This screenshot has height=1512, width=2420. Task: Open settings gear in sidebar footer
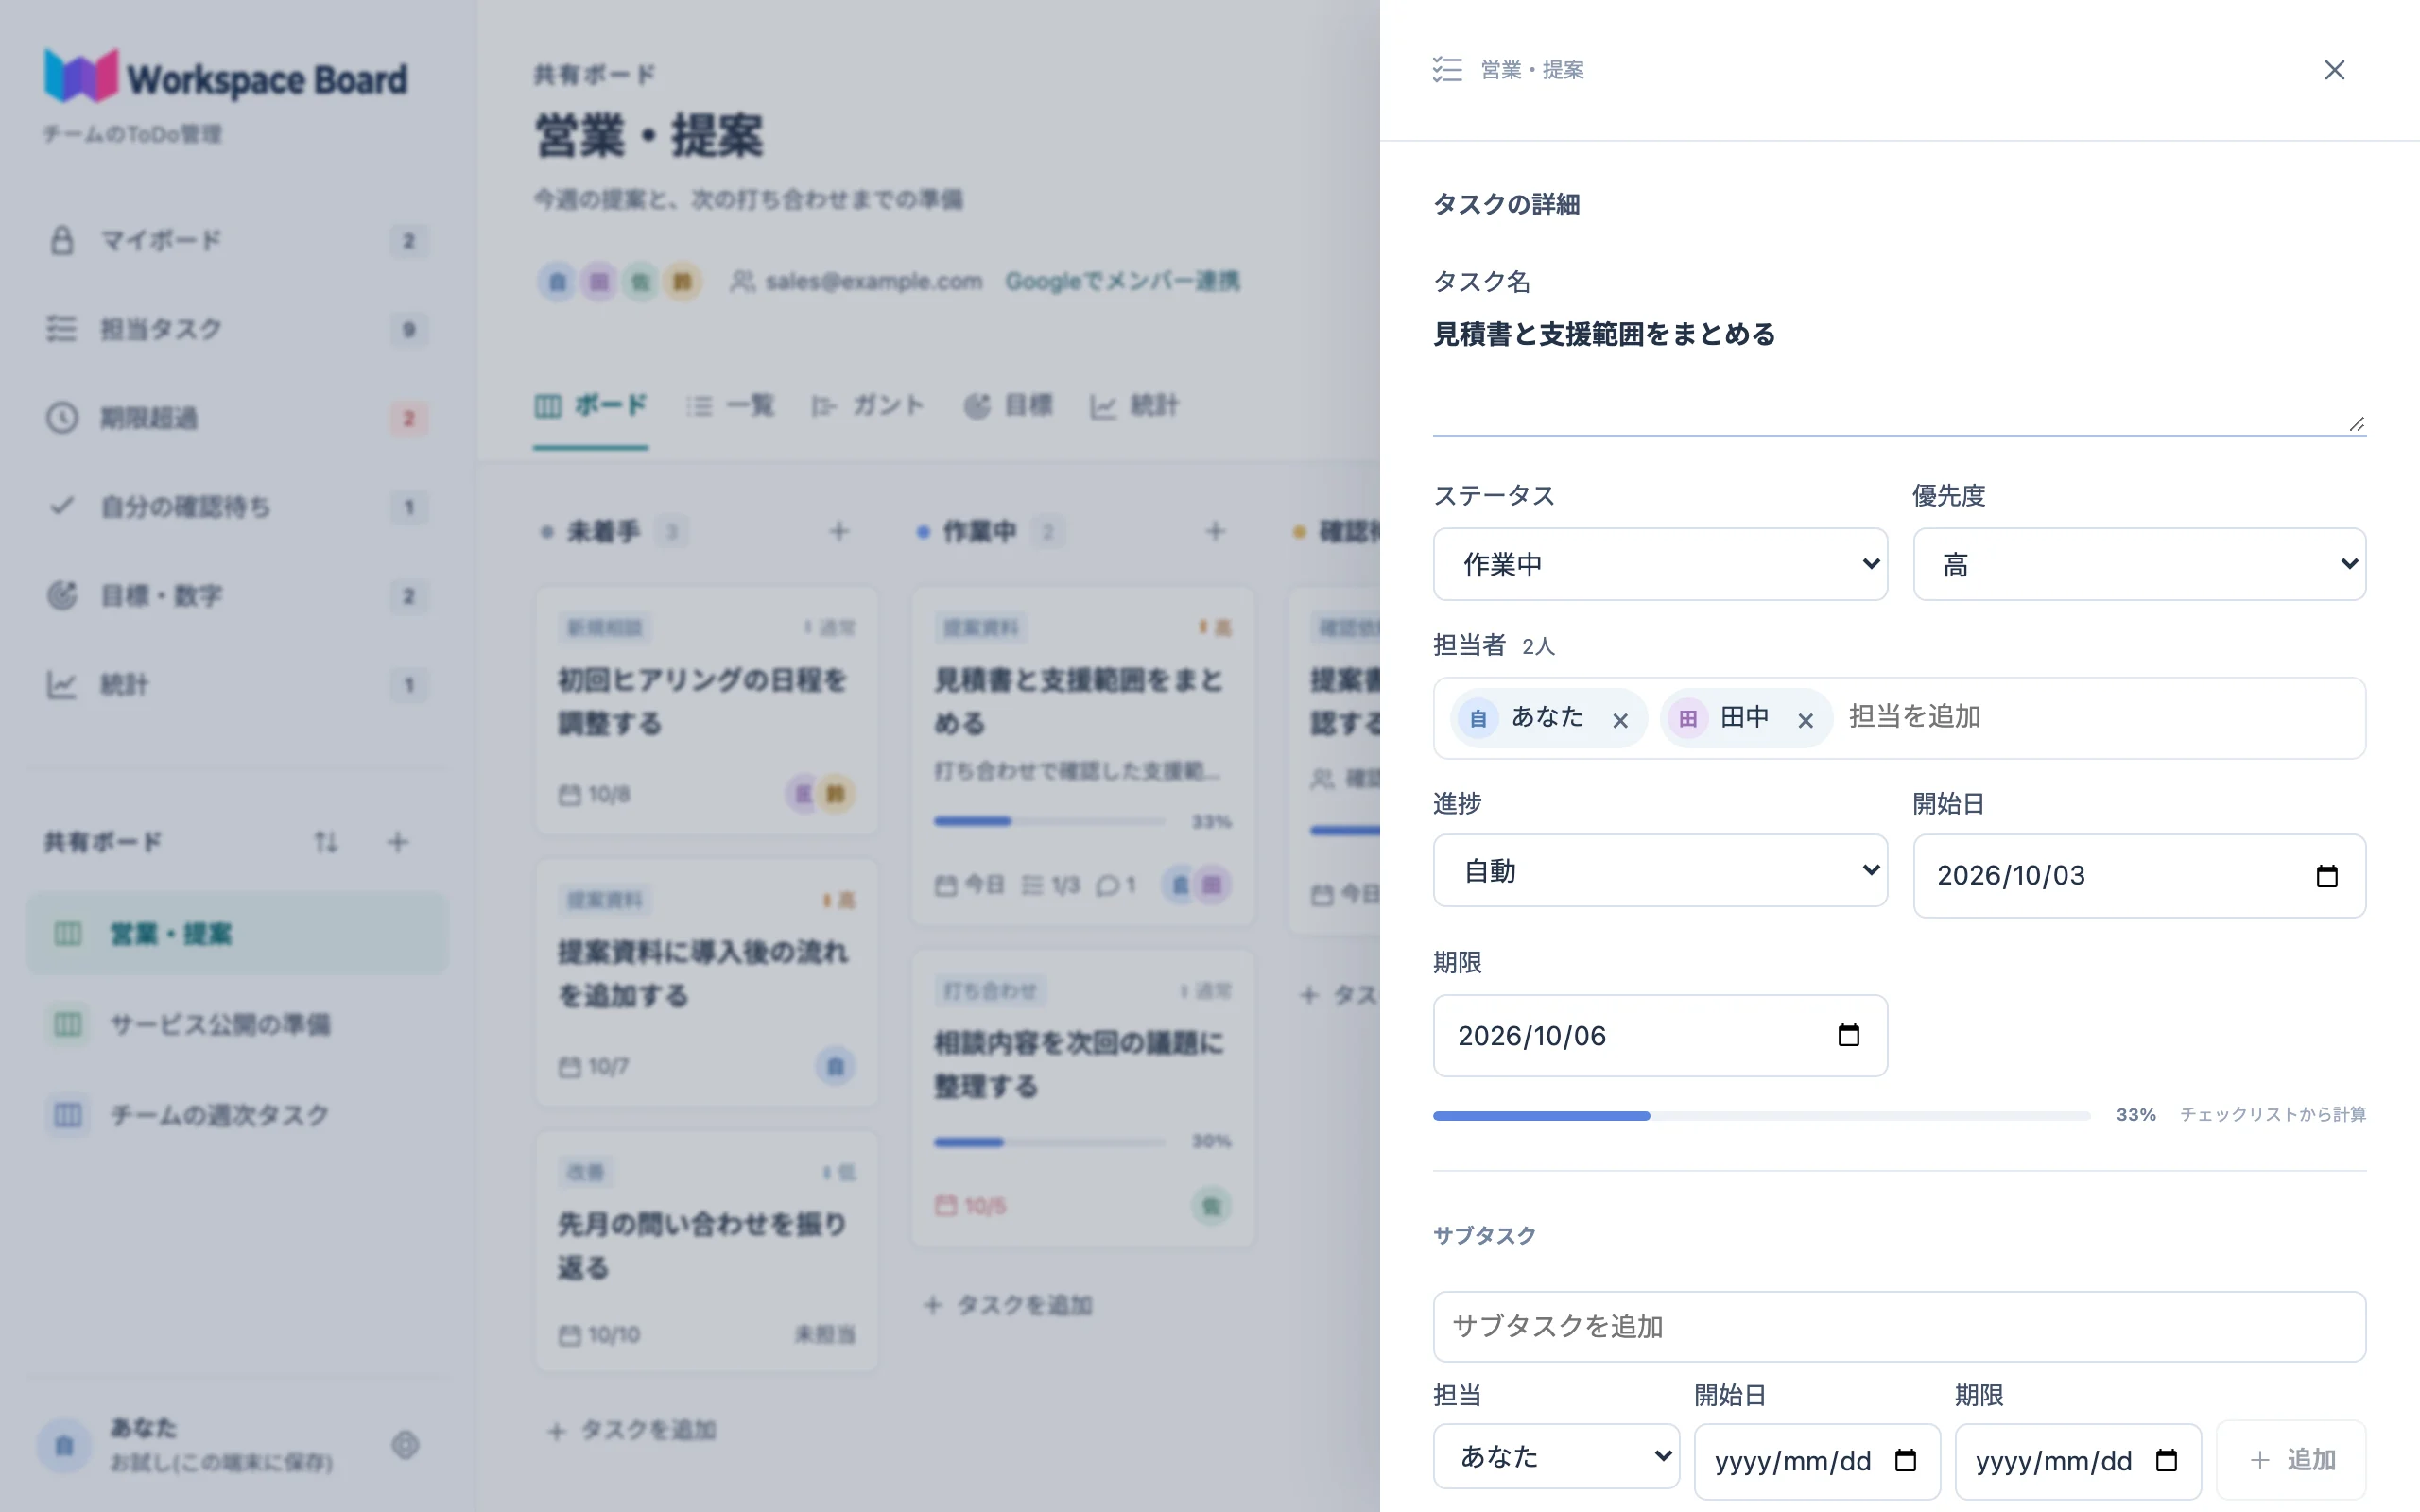(405, 1445)
